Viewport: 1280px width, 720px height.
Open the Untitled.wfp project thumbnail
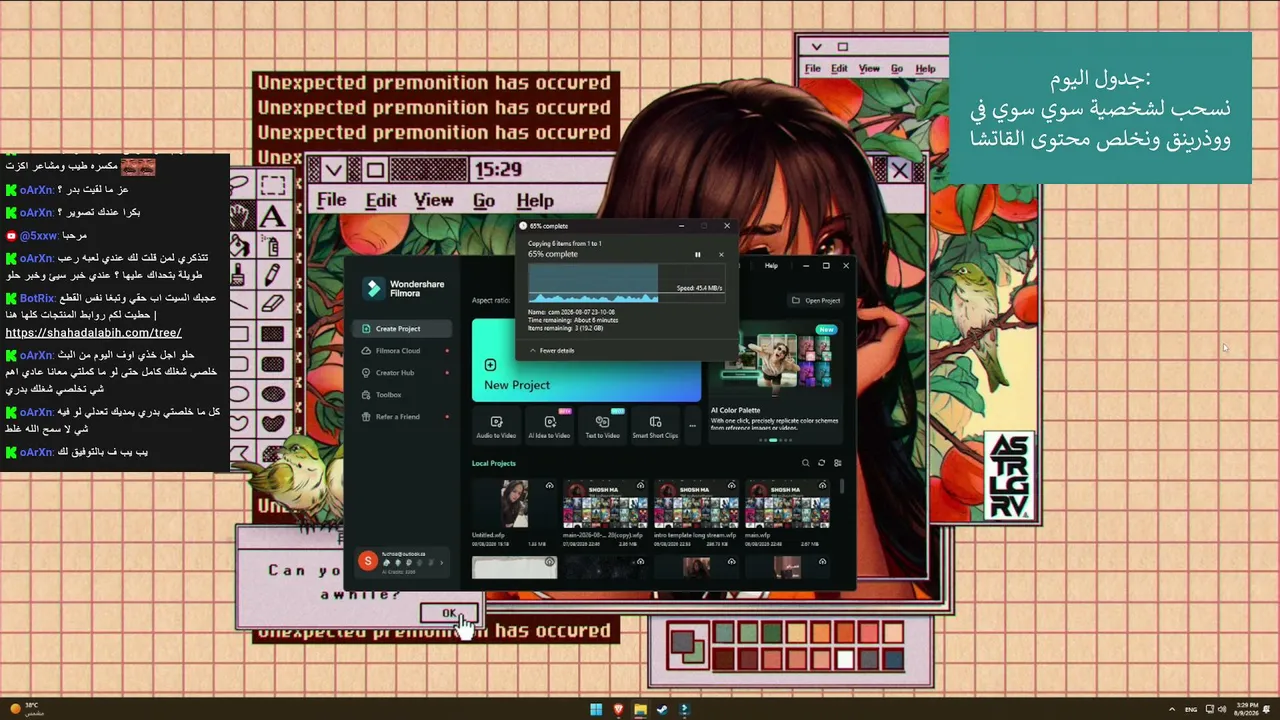pos(514,504)
